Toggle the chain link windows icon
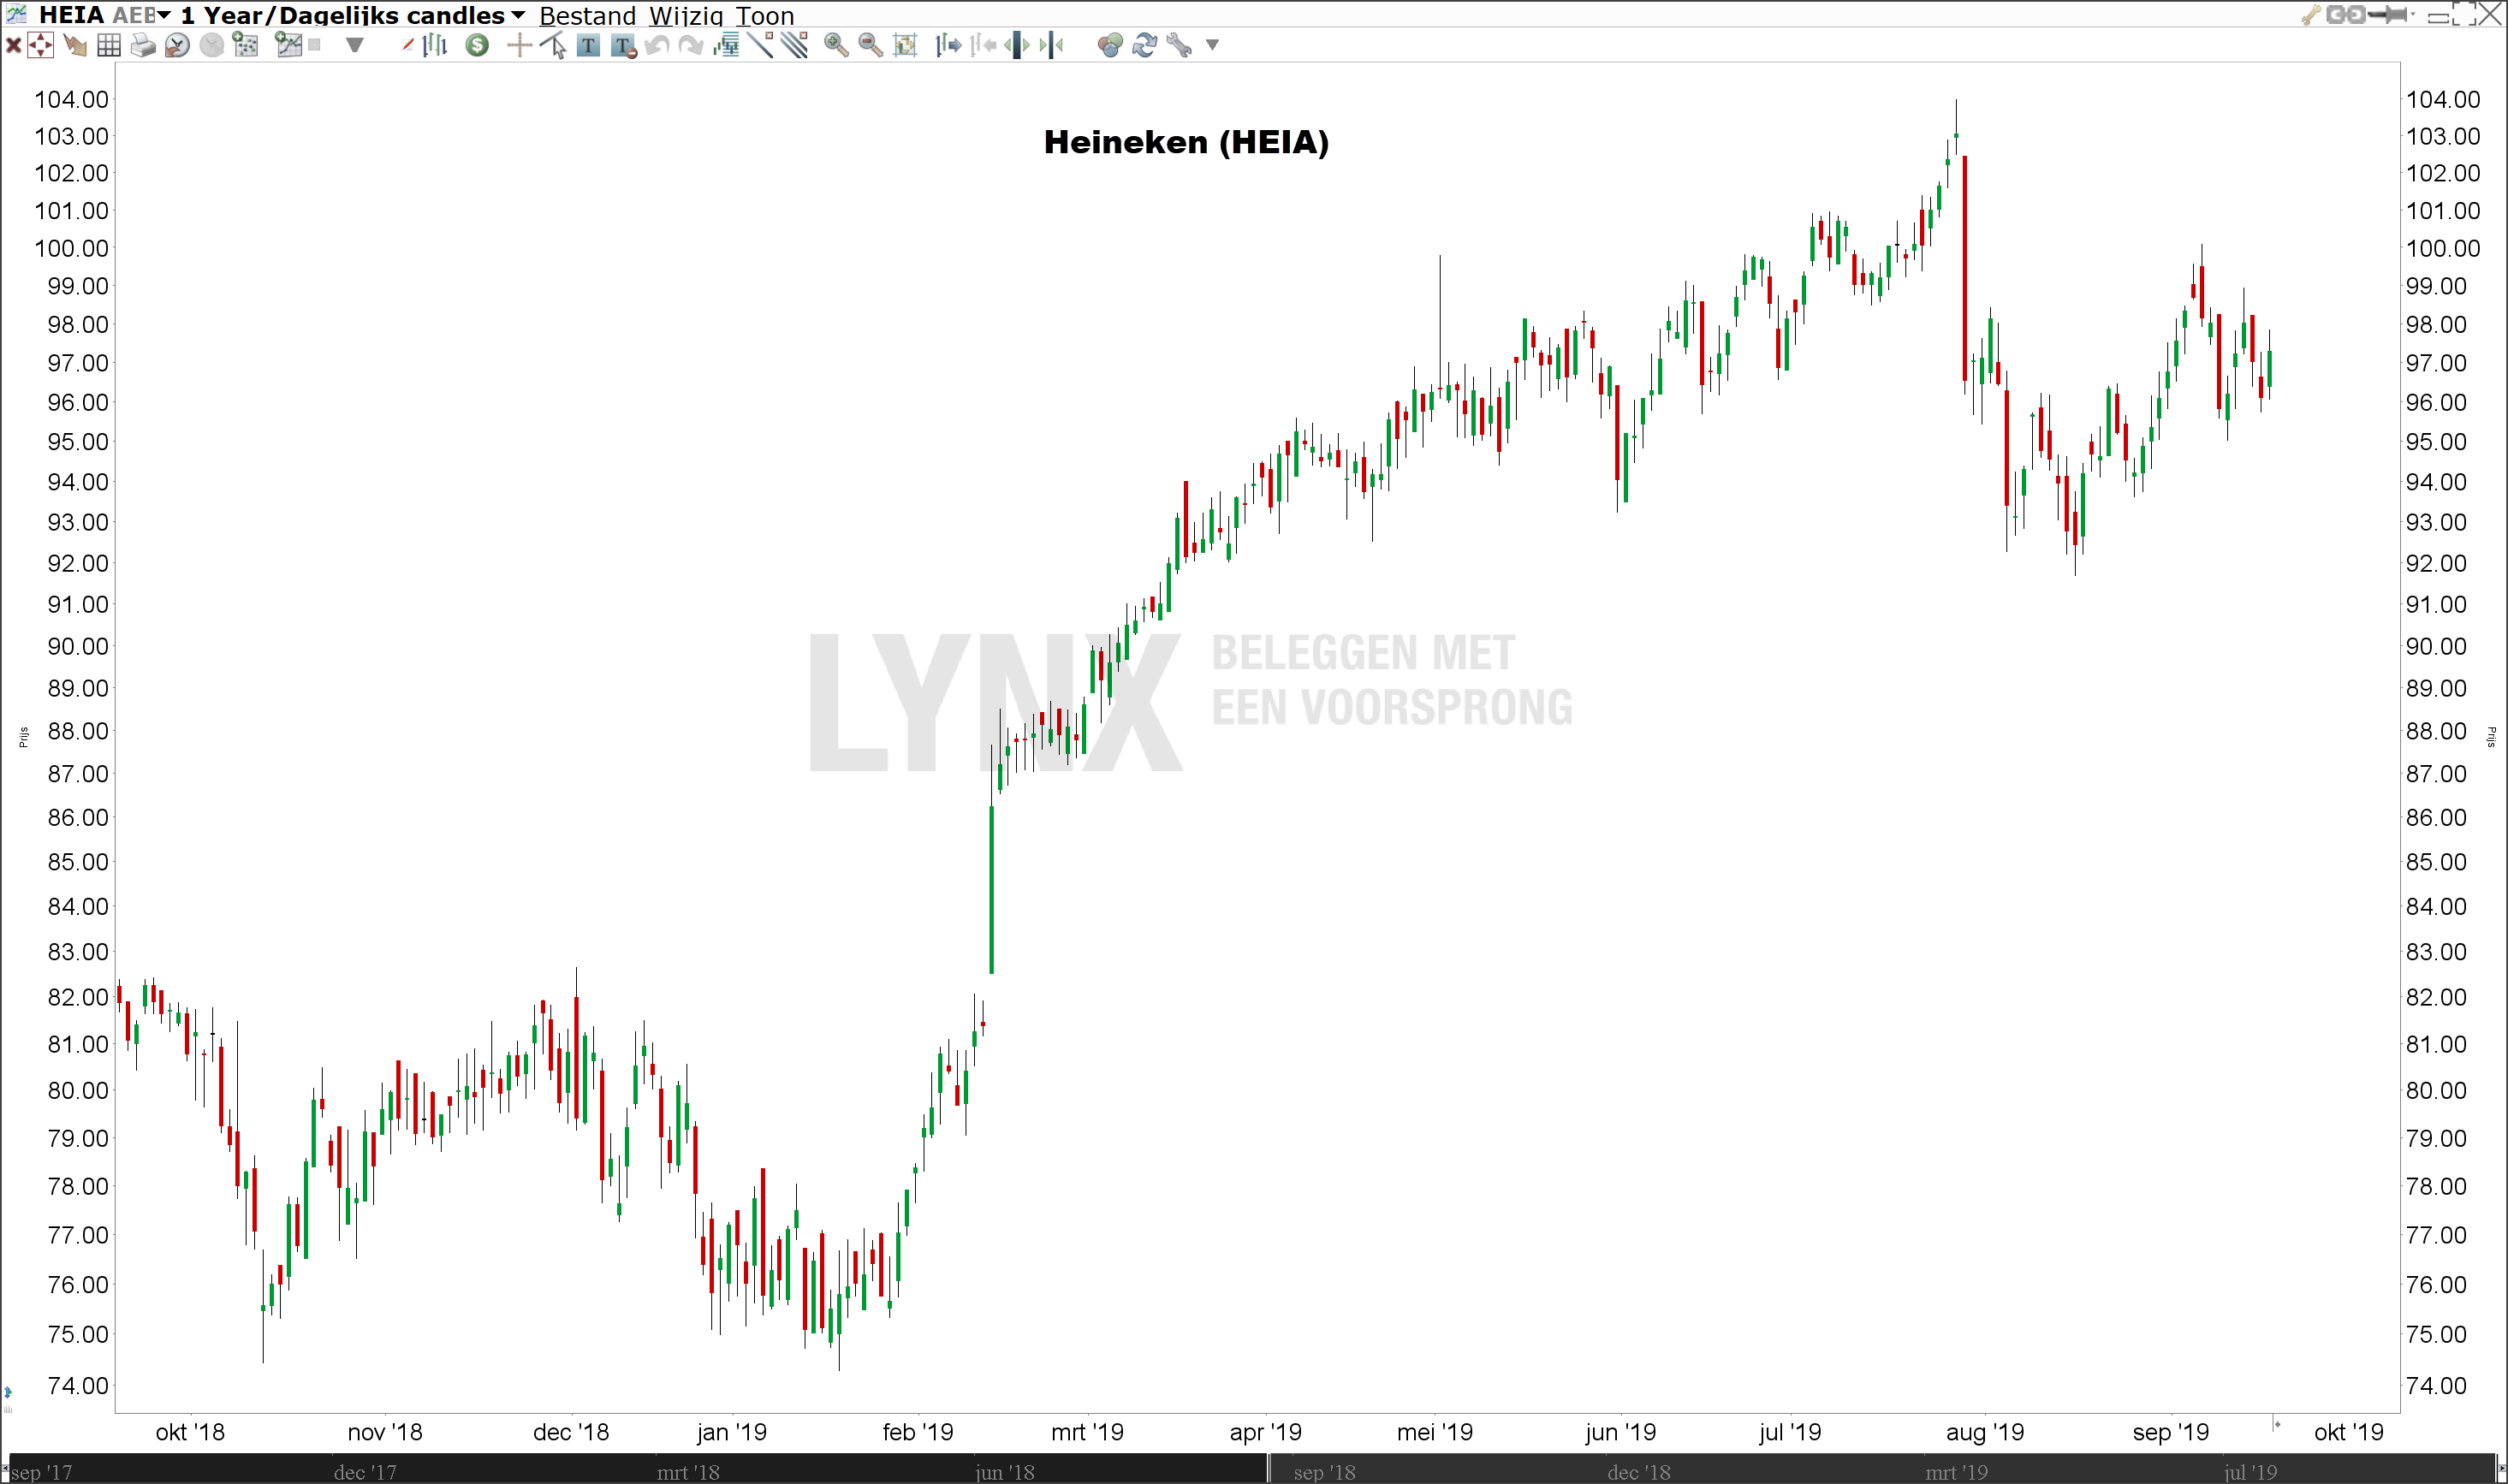The image size is (2508, 1484). [x=2346, y=14]
